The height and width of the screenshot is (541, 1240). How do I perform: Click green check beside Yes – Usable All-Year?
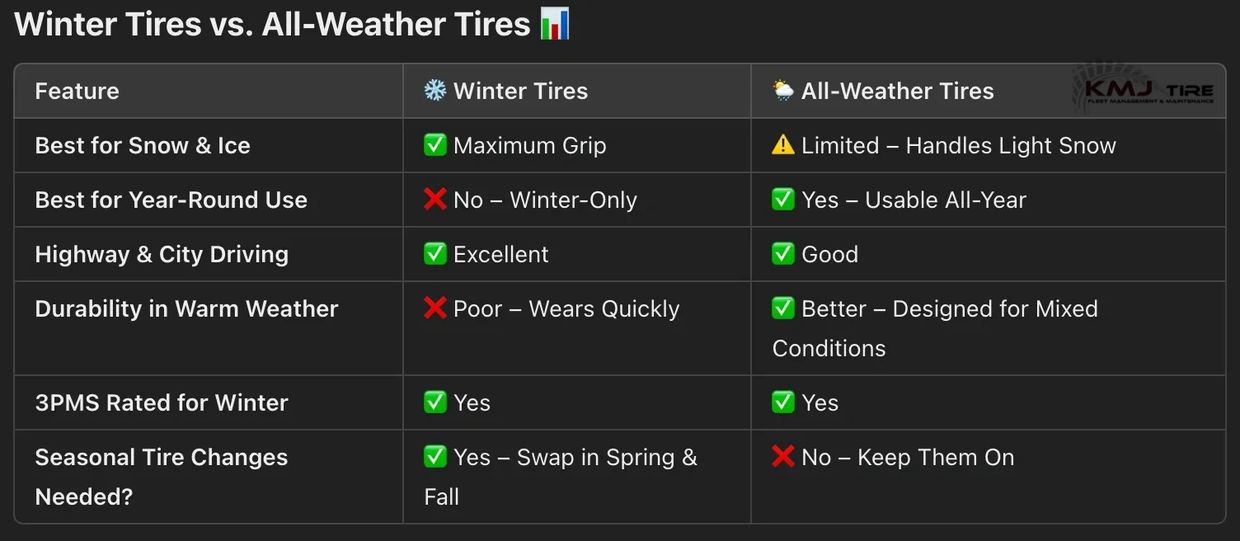point(783,199)
